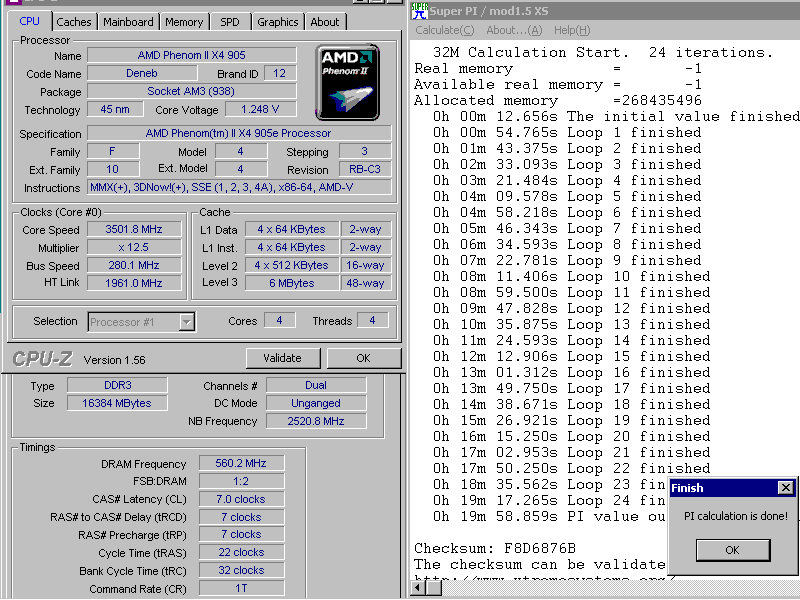The height and width of the screenshot is (600, 800).
Task: Click the Super PI window title icon
Action: [419, 10]
